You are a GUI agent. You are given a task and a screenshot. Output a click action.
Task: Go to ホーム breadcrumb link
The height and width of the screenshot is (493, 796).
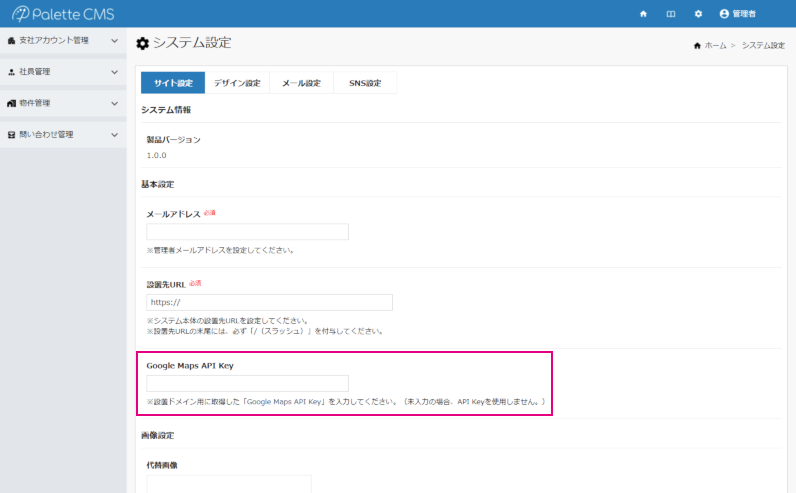point(715,46)
